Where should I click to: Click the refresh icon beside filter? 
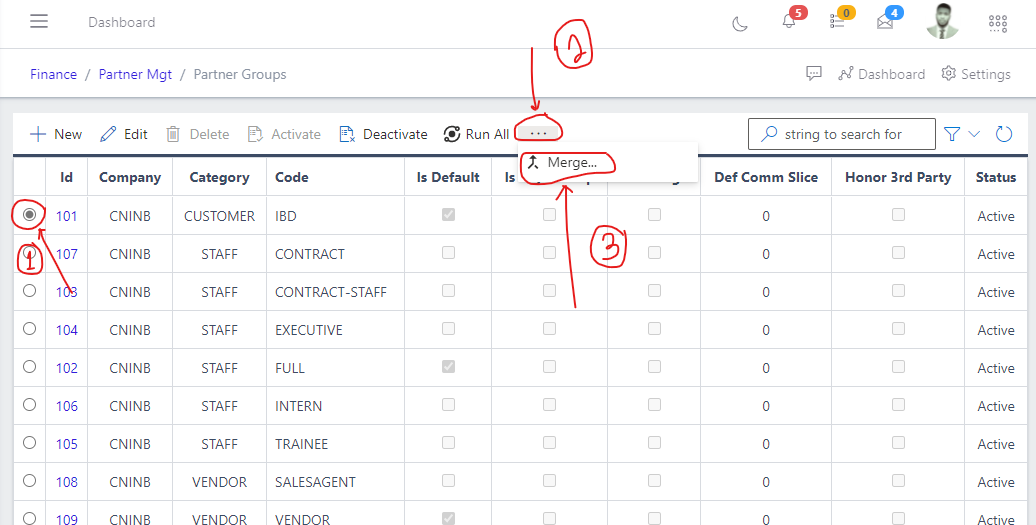[1004, 134]
